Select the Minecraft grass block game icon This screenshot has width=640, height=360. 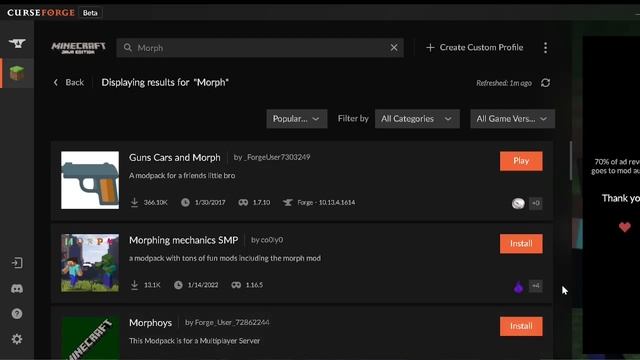[17, 73]
